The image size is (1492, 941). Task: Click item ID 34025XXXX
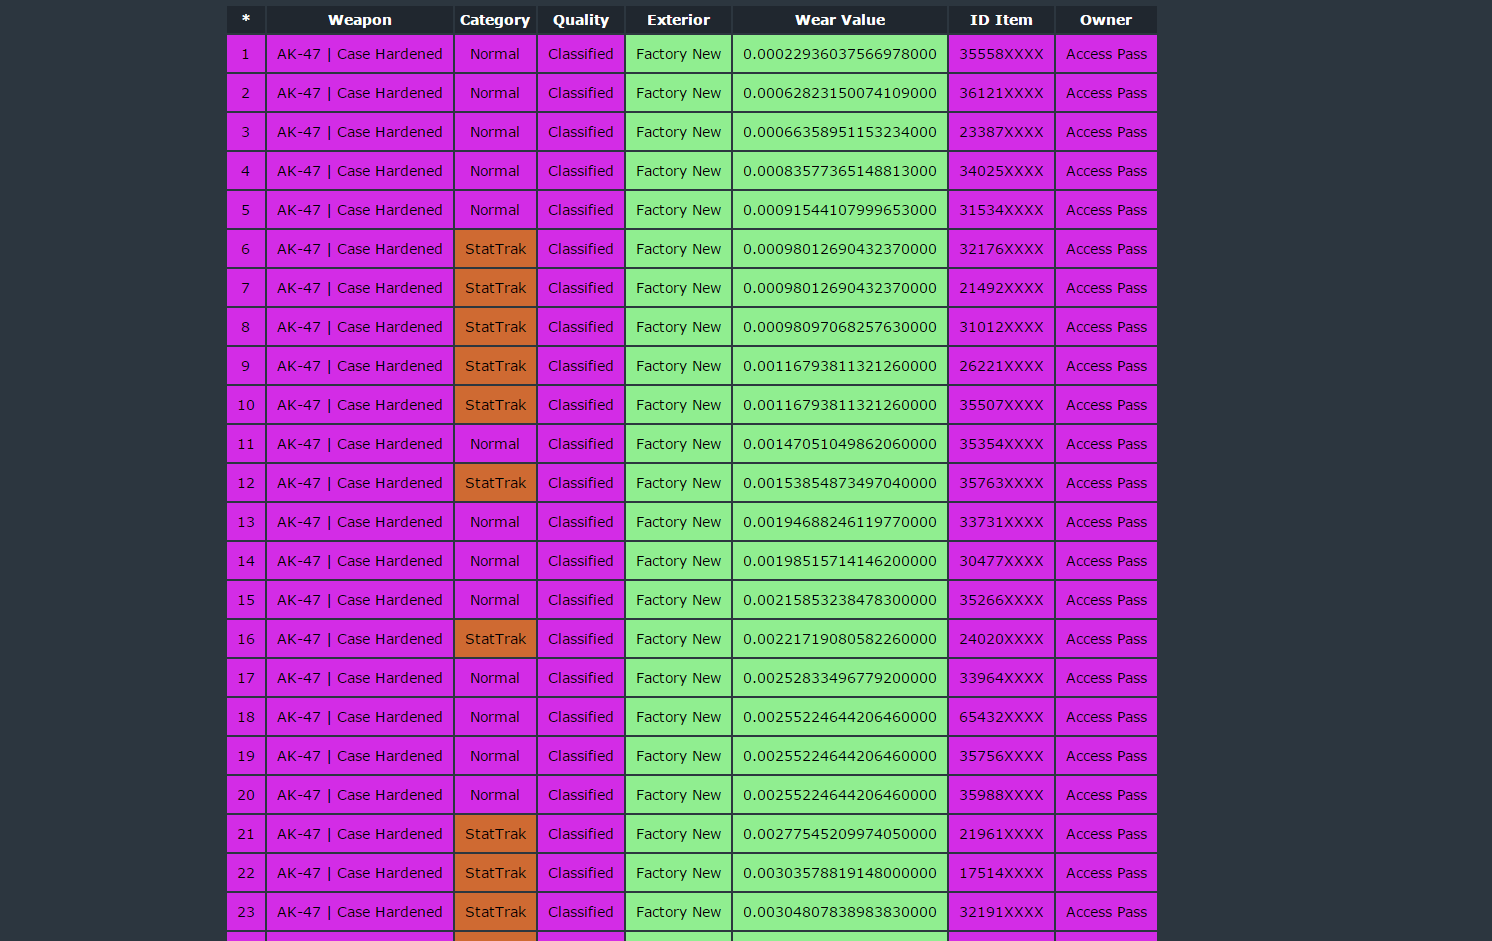point(1001,171)
